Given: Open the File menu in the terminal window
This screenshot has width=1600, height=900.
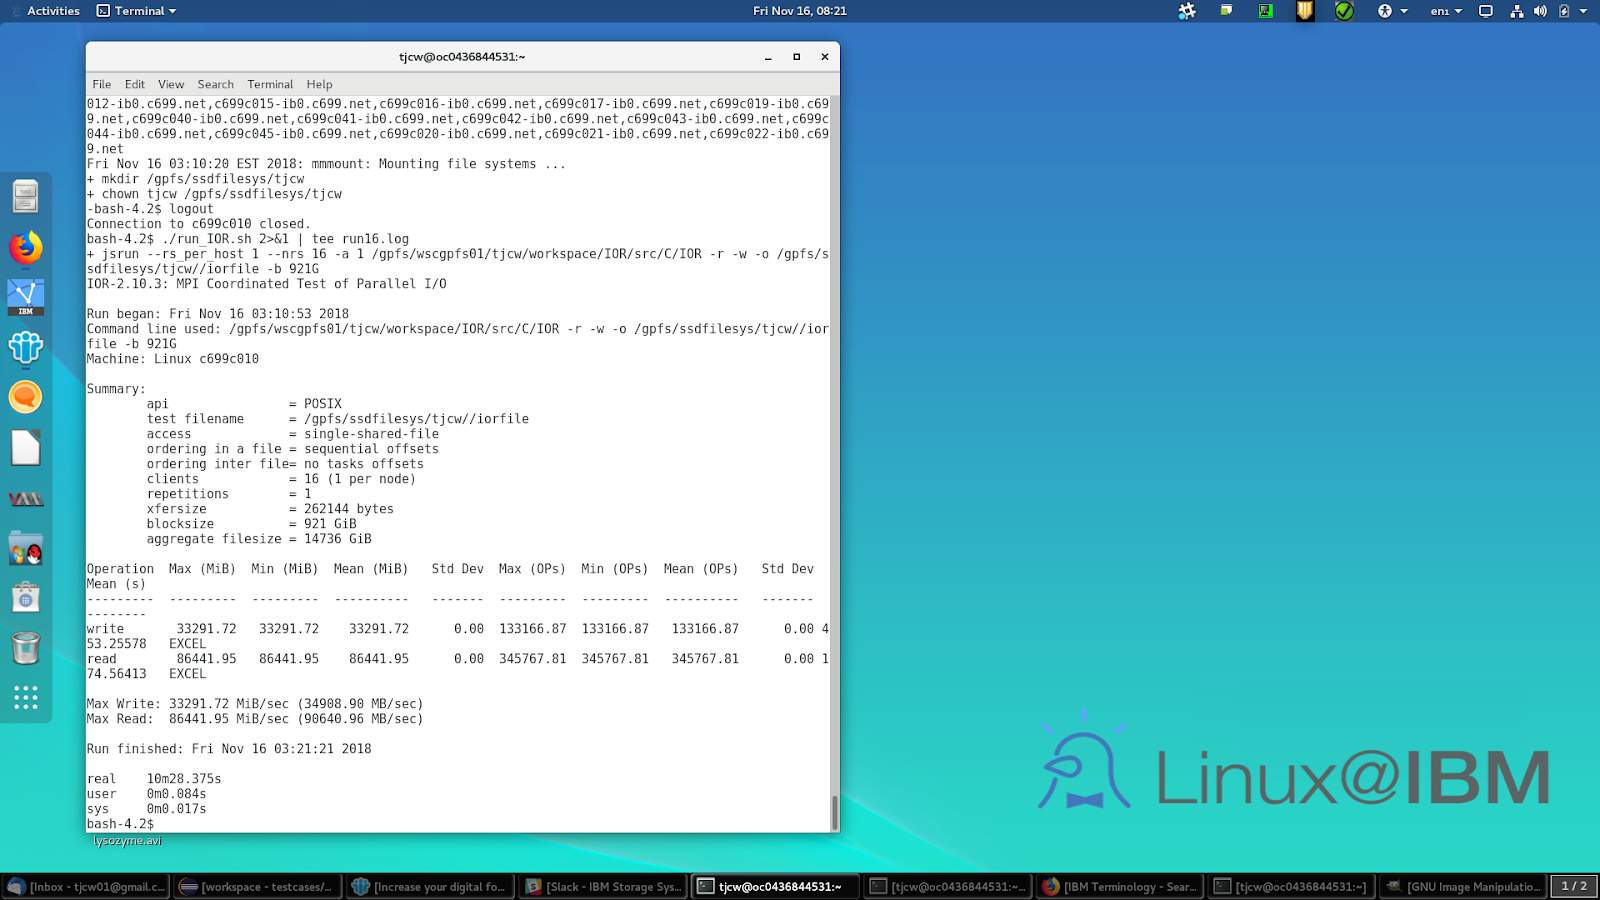Looking at the screenshot, I should pyautogui.click(x=101, y=84).
